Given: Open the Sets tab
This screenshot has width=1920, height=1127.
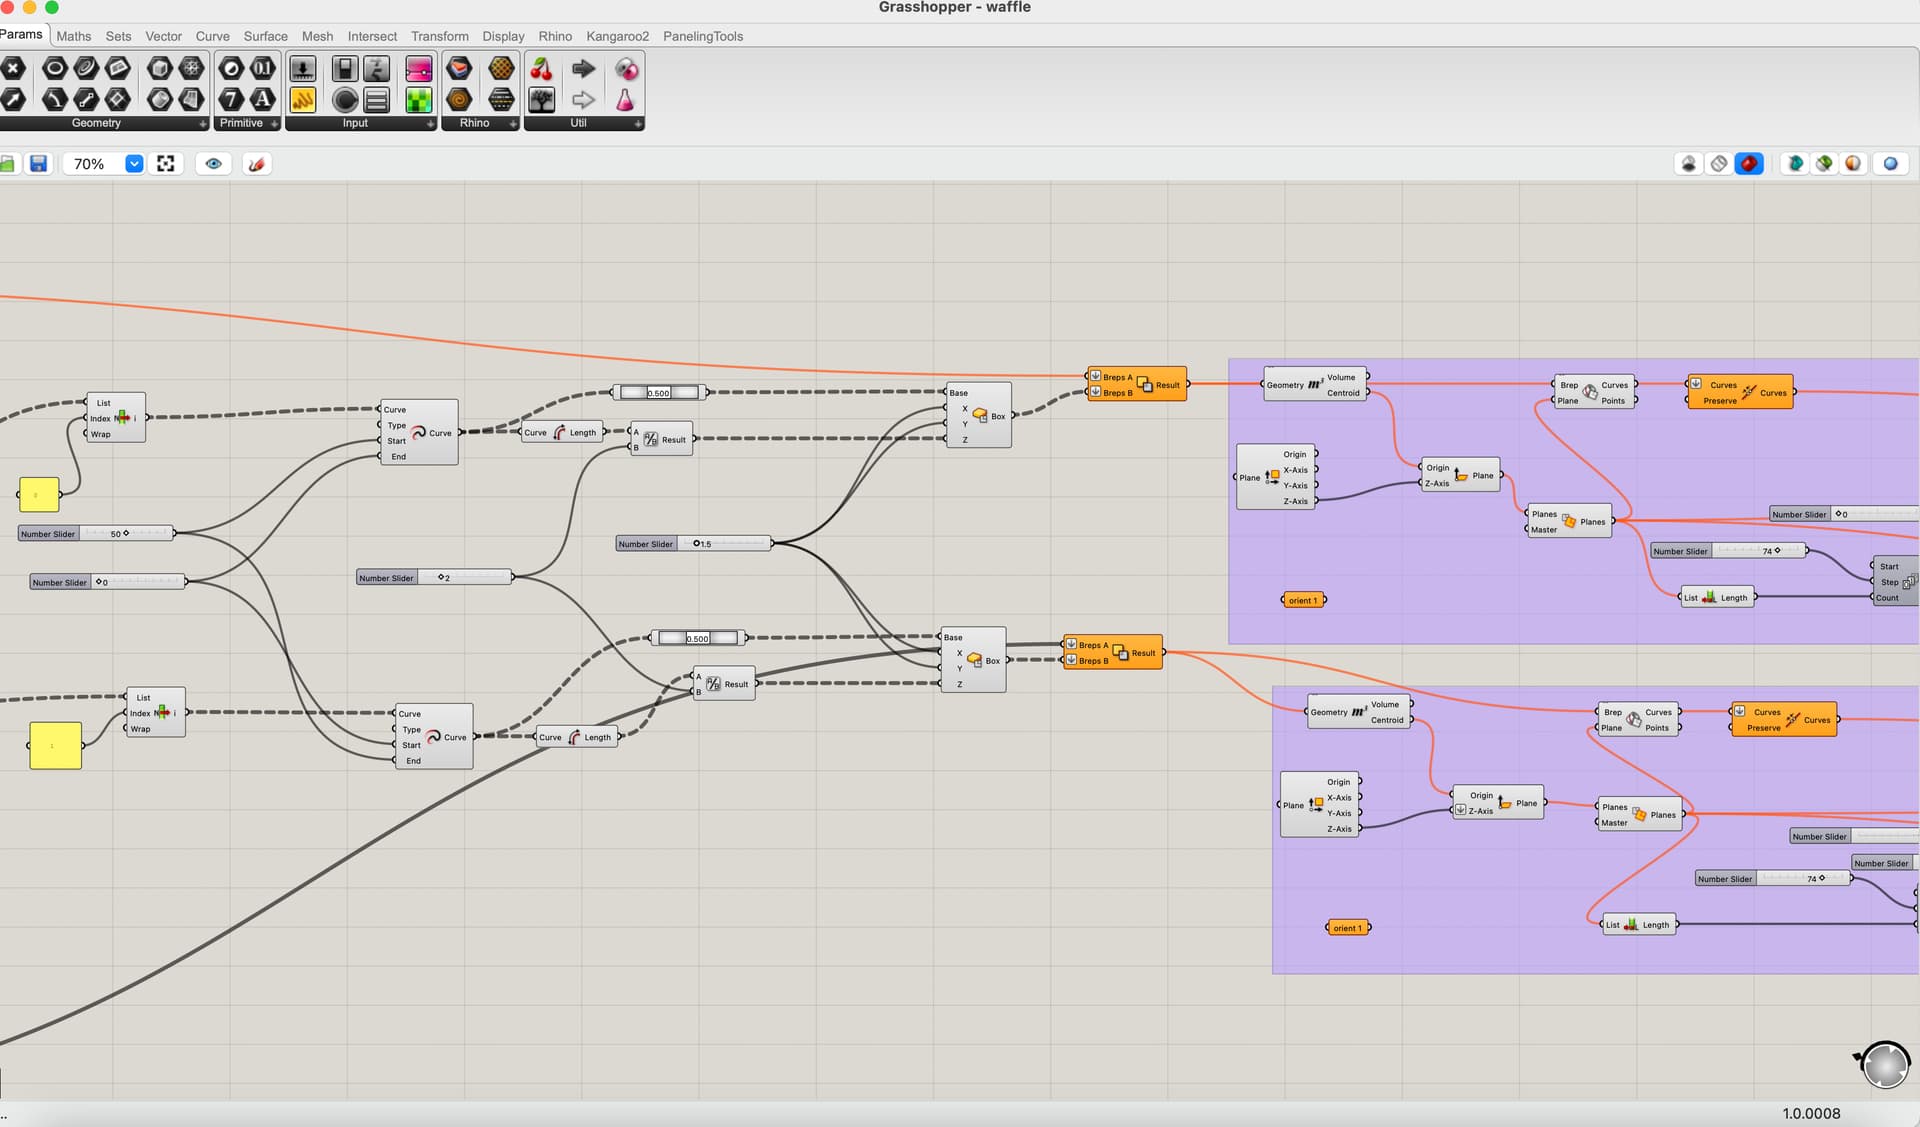Looking at the screenshot, I should [118, 36].
